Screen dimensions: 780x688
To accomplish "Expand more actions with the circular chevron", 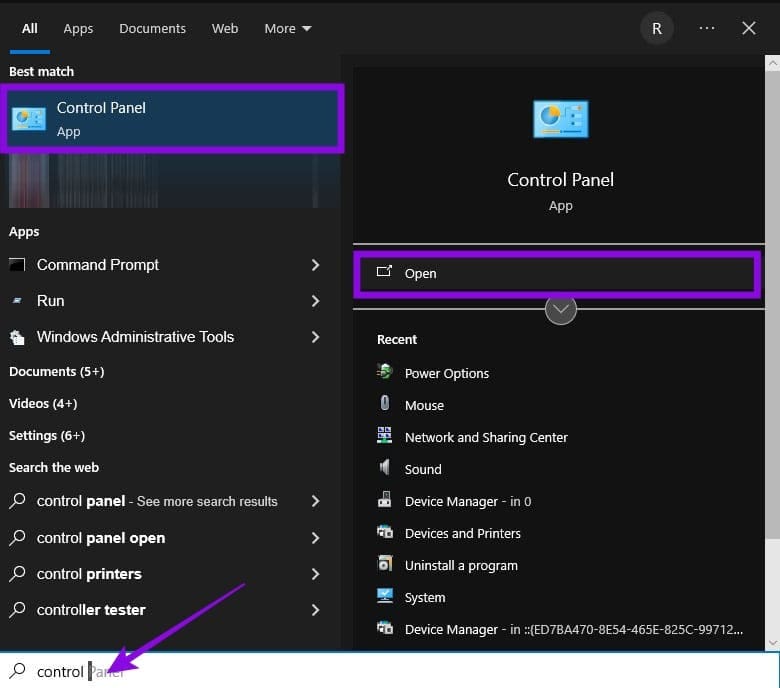I will click(x=561, y=309).
